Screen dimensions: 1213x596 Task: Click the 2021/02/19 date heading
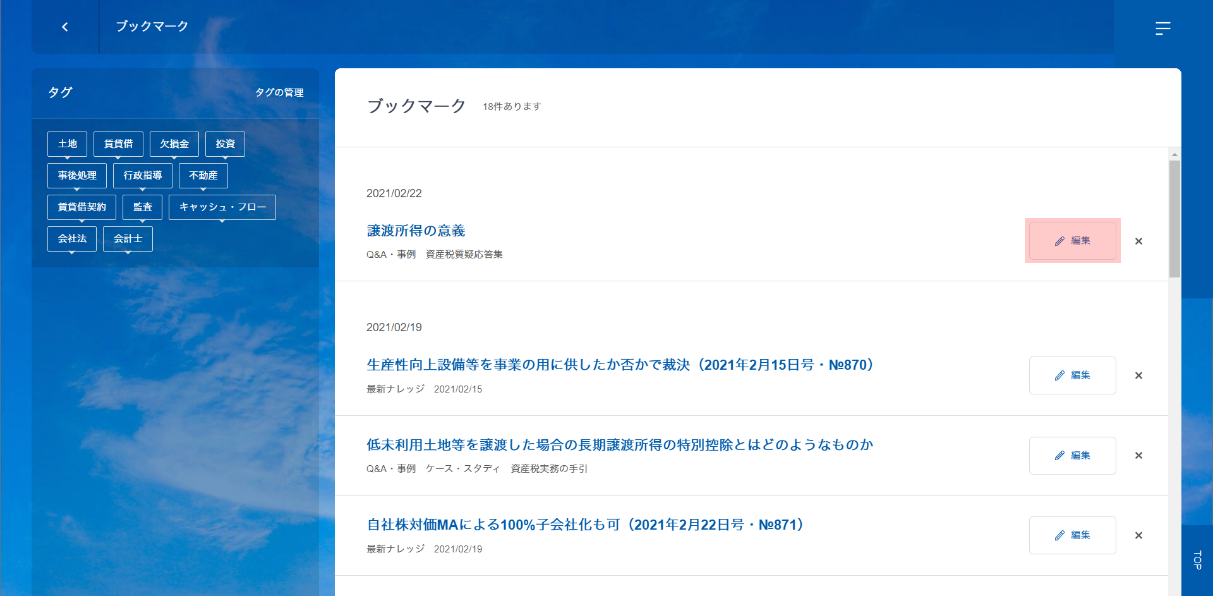pyautogui.click(x=394, y=327)
